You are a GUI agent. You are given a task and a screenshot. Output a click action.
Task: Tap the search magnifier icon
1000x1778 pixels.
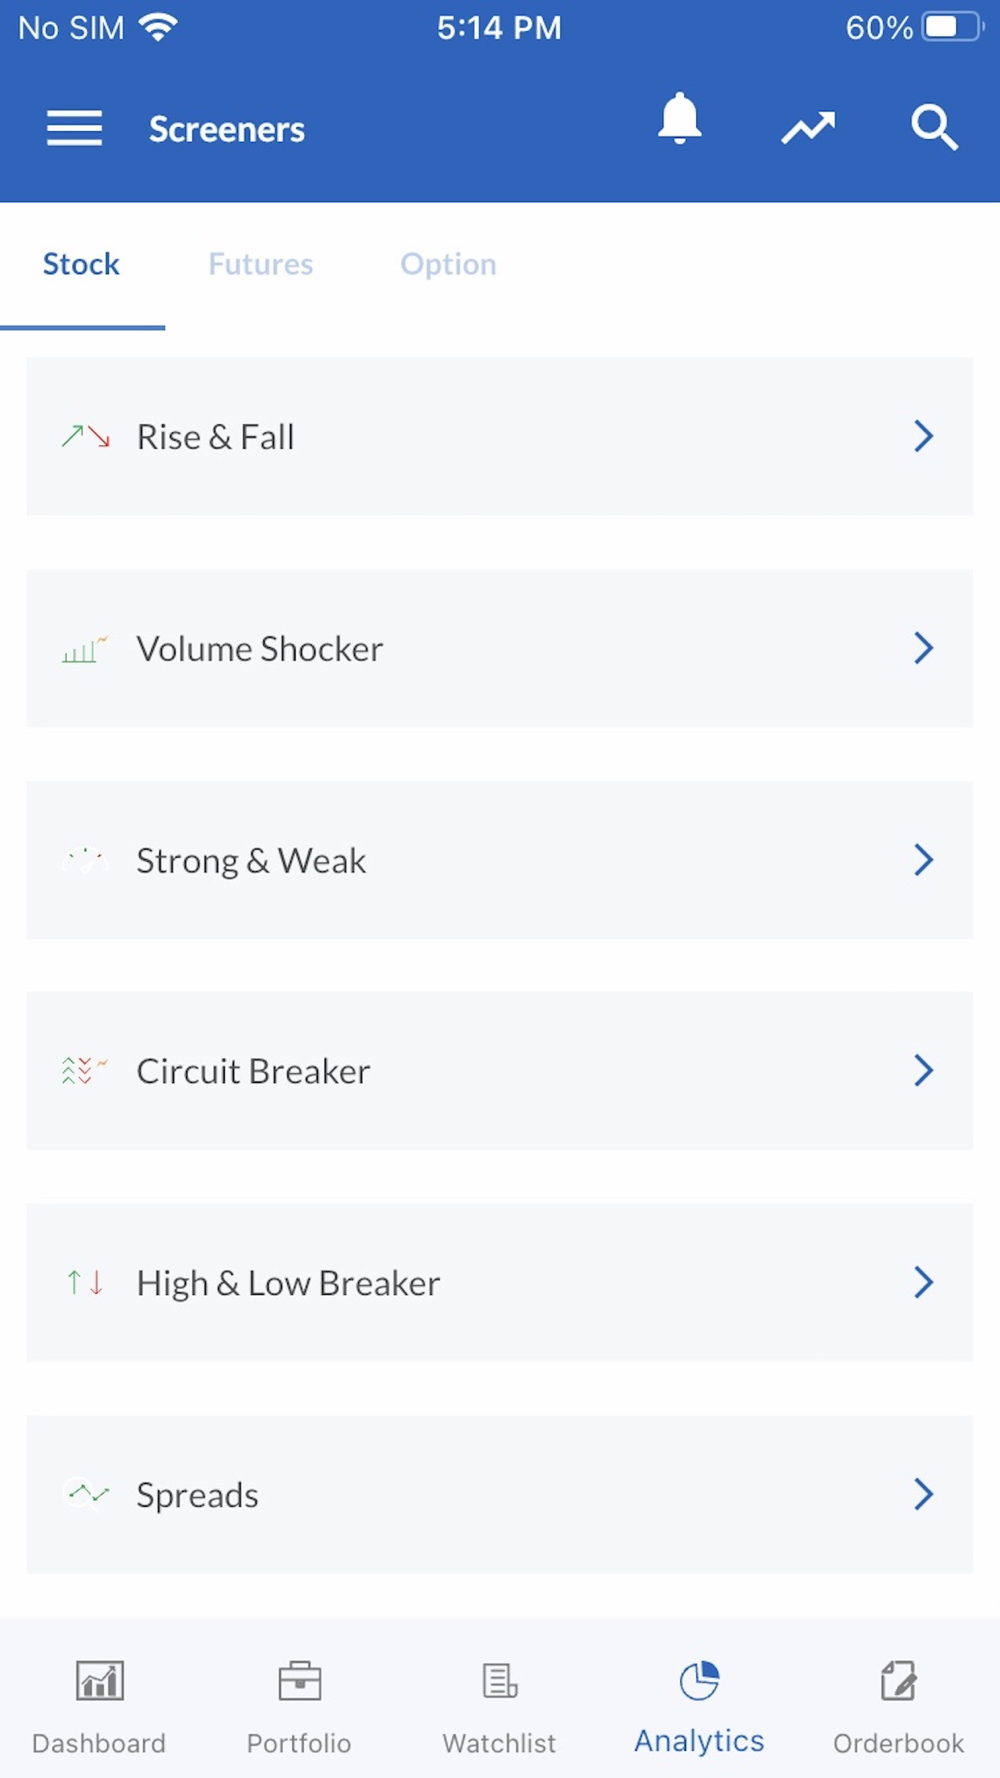point(934,127)
